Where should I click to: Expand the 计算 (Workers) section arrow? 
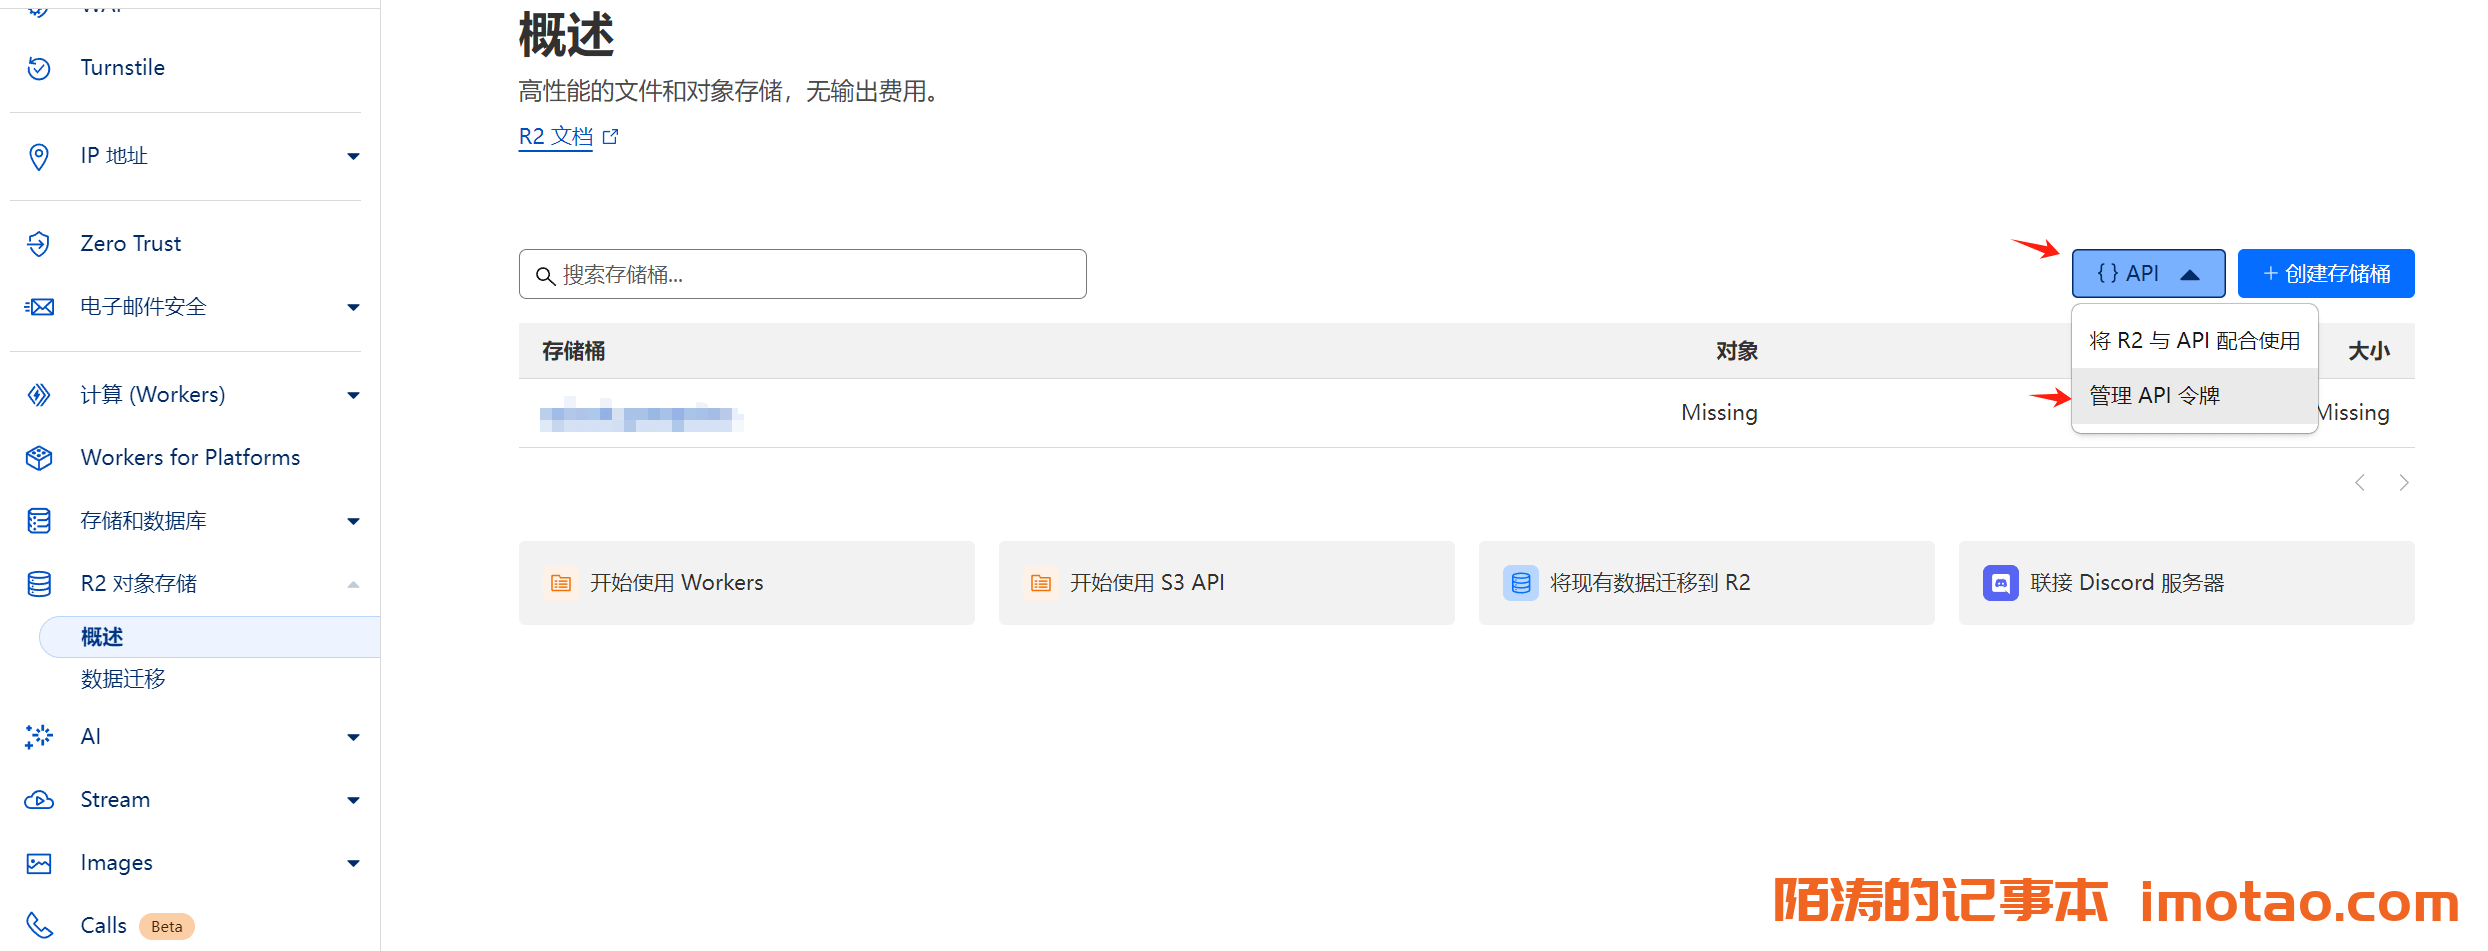pos(353,395)
